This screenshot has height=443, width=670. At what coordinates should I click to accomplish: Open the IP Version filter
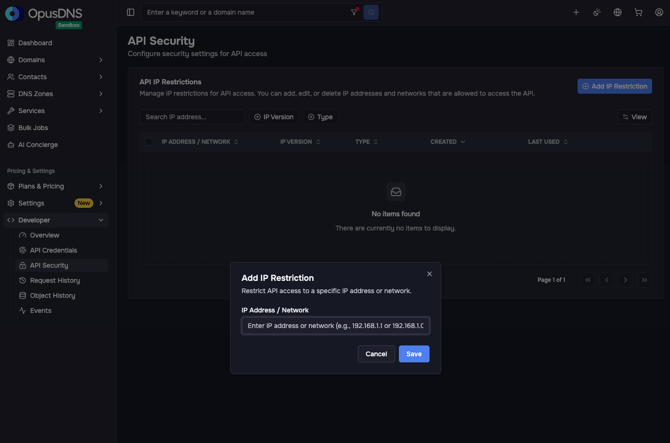point(274,117)
